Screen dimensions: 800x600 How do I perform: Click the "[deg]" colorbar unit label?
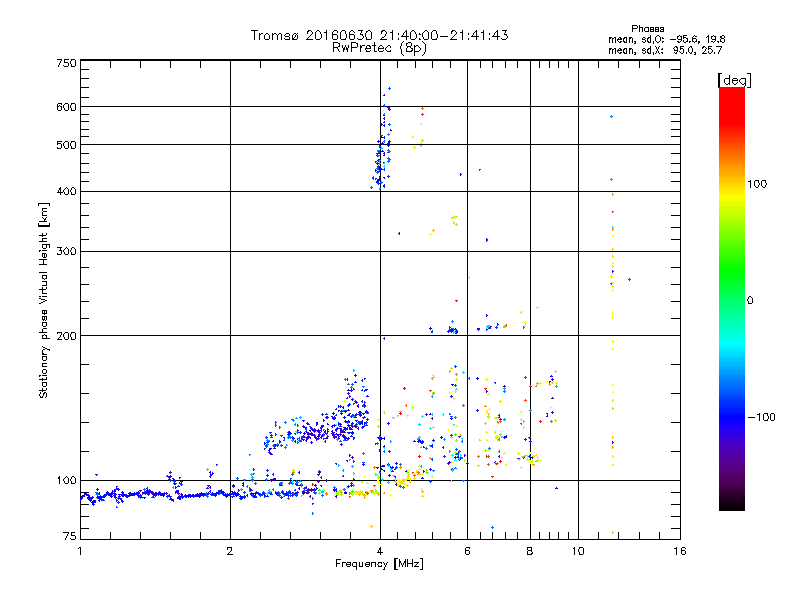pyautogui.click(x=734, y=80)
